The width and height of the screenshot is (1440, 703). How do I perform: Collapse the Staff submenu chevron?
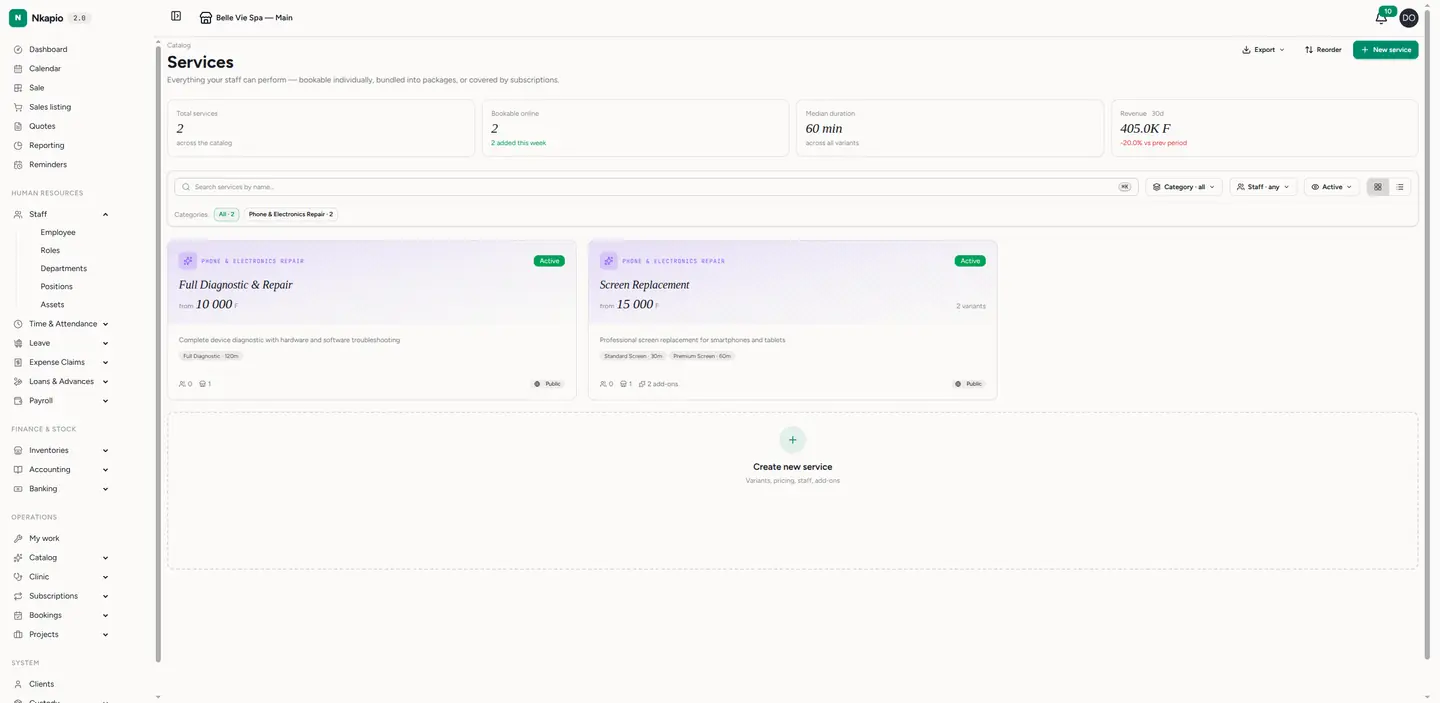click(105, 214)
